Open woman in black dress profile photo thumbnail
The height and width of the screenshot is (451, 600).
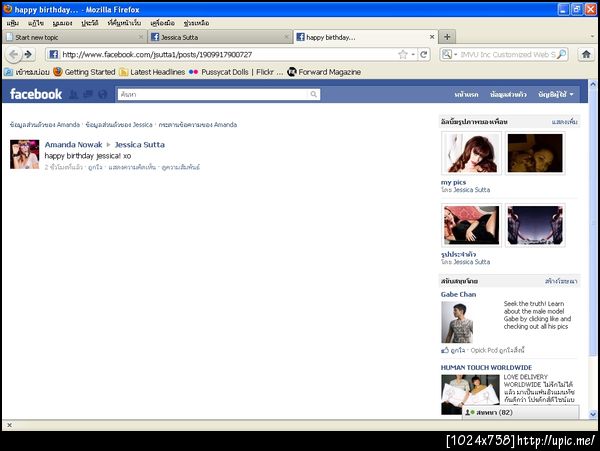coord(471,225)
